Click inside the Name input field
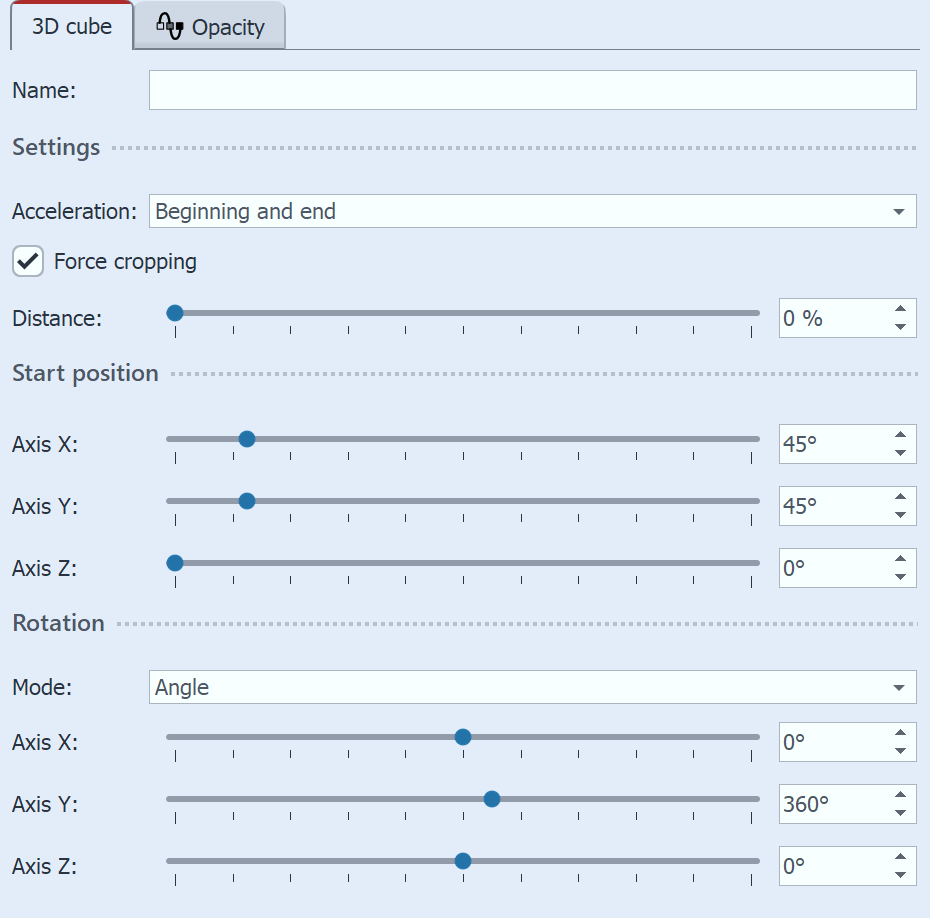The image size is (930, 918). pos(530,90)
